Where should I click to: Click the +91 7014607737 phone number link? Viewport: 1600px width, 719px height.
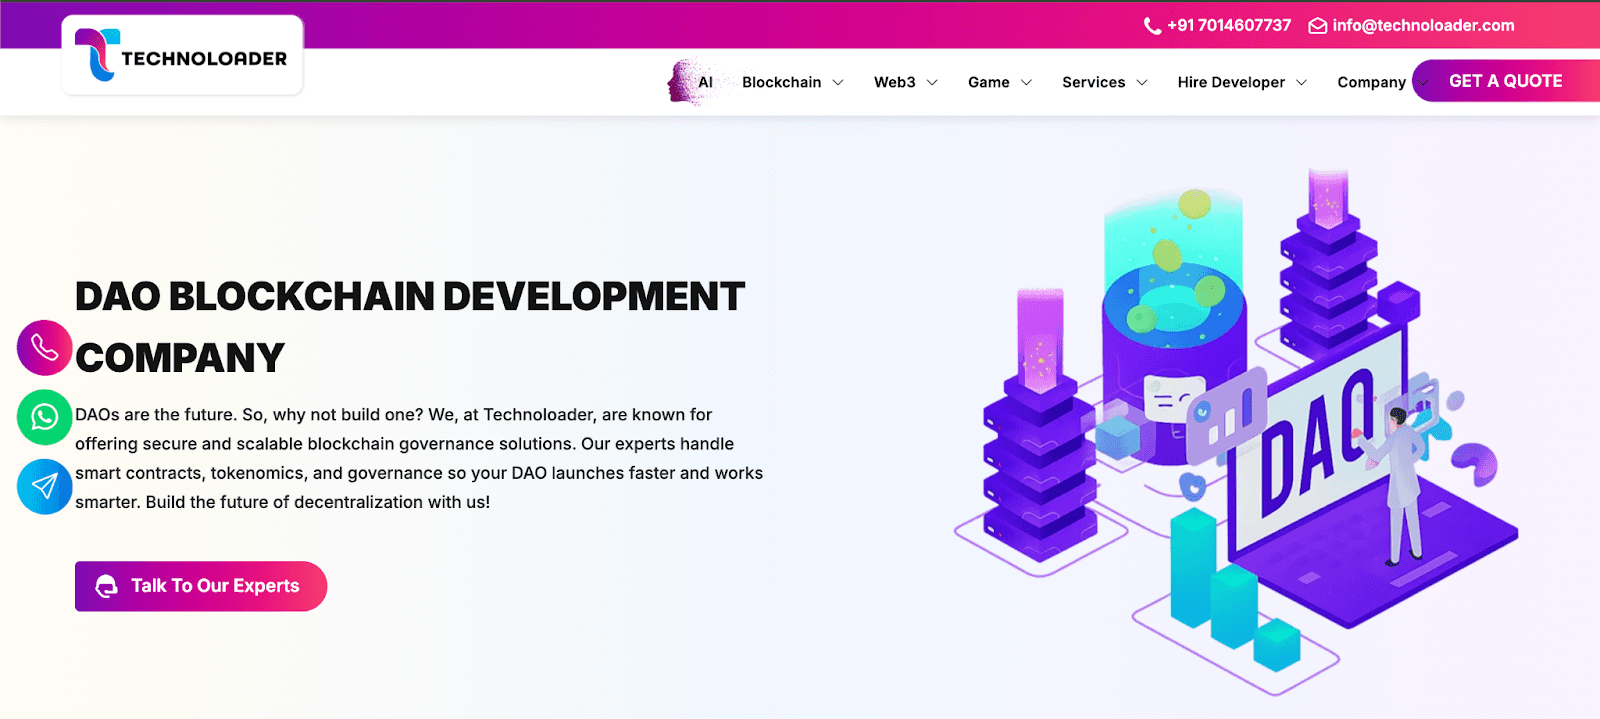point(1229,26)
